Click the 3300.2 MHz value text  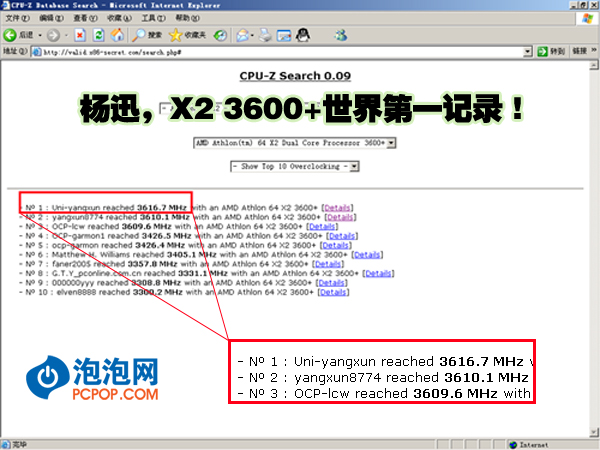point(158,292)
